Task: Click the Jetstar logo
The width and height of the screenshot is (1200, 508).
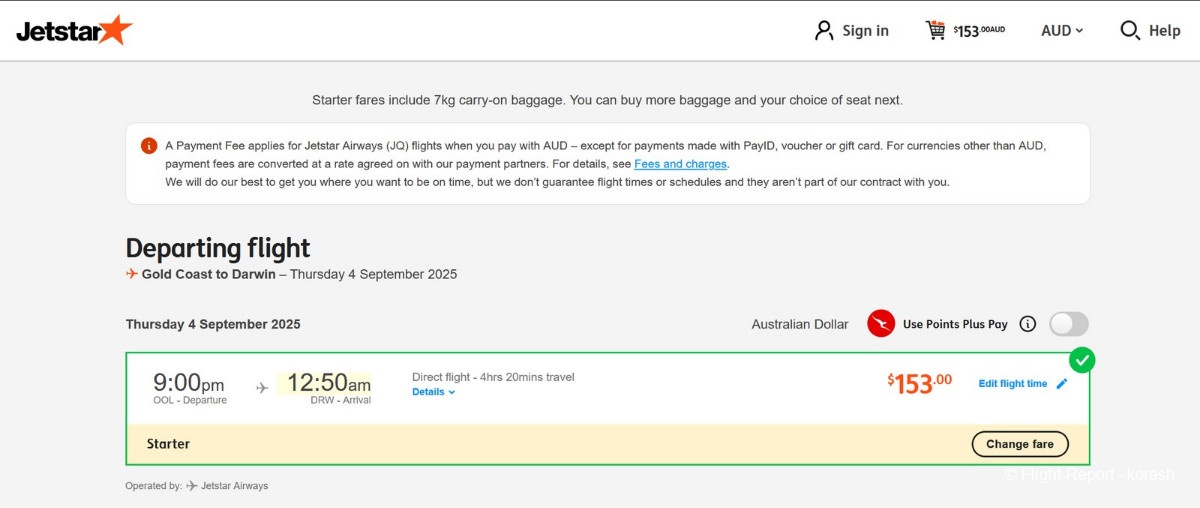Action: (74, 31)
